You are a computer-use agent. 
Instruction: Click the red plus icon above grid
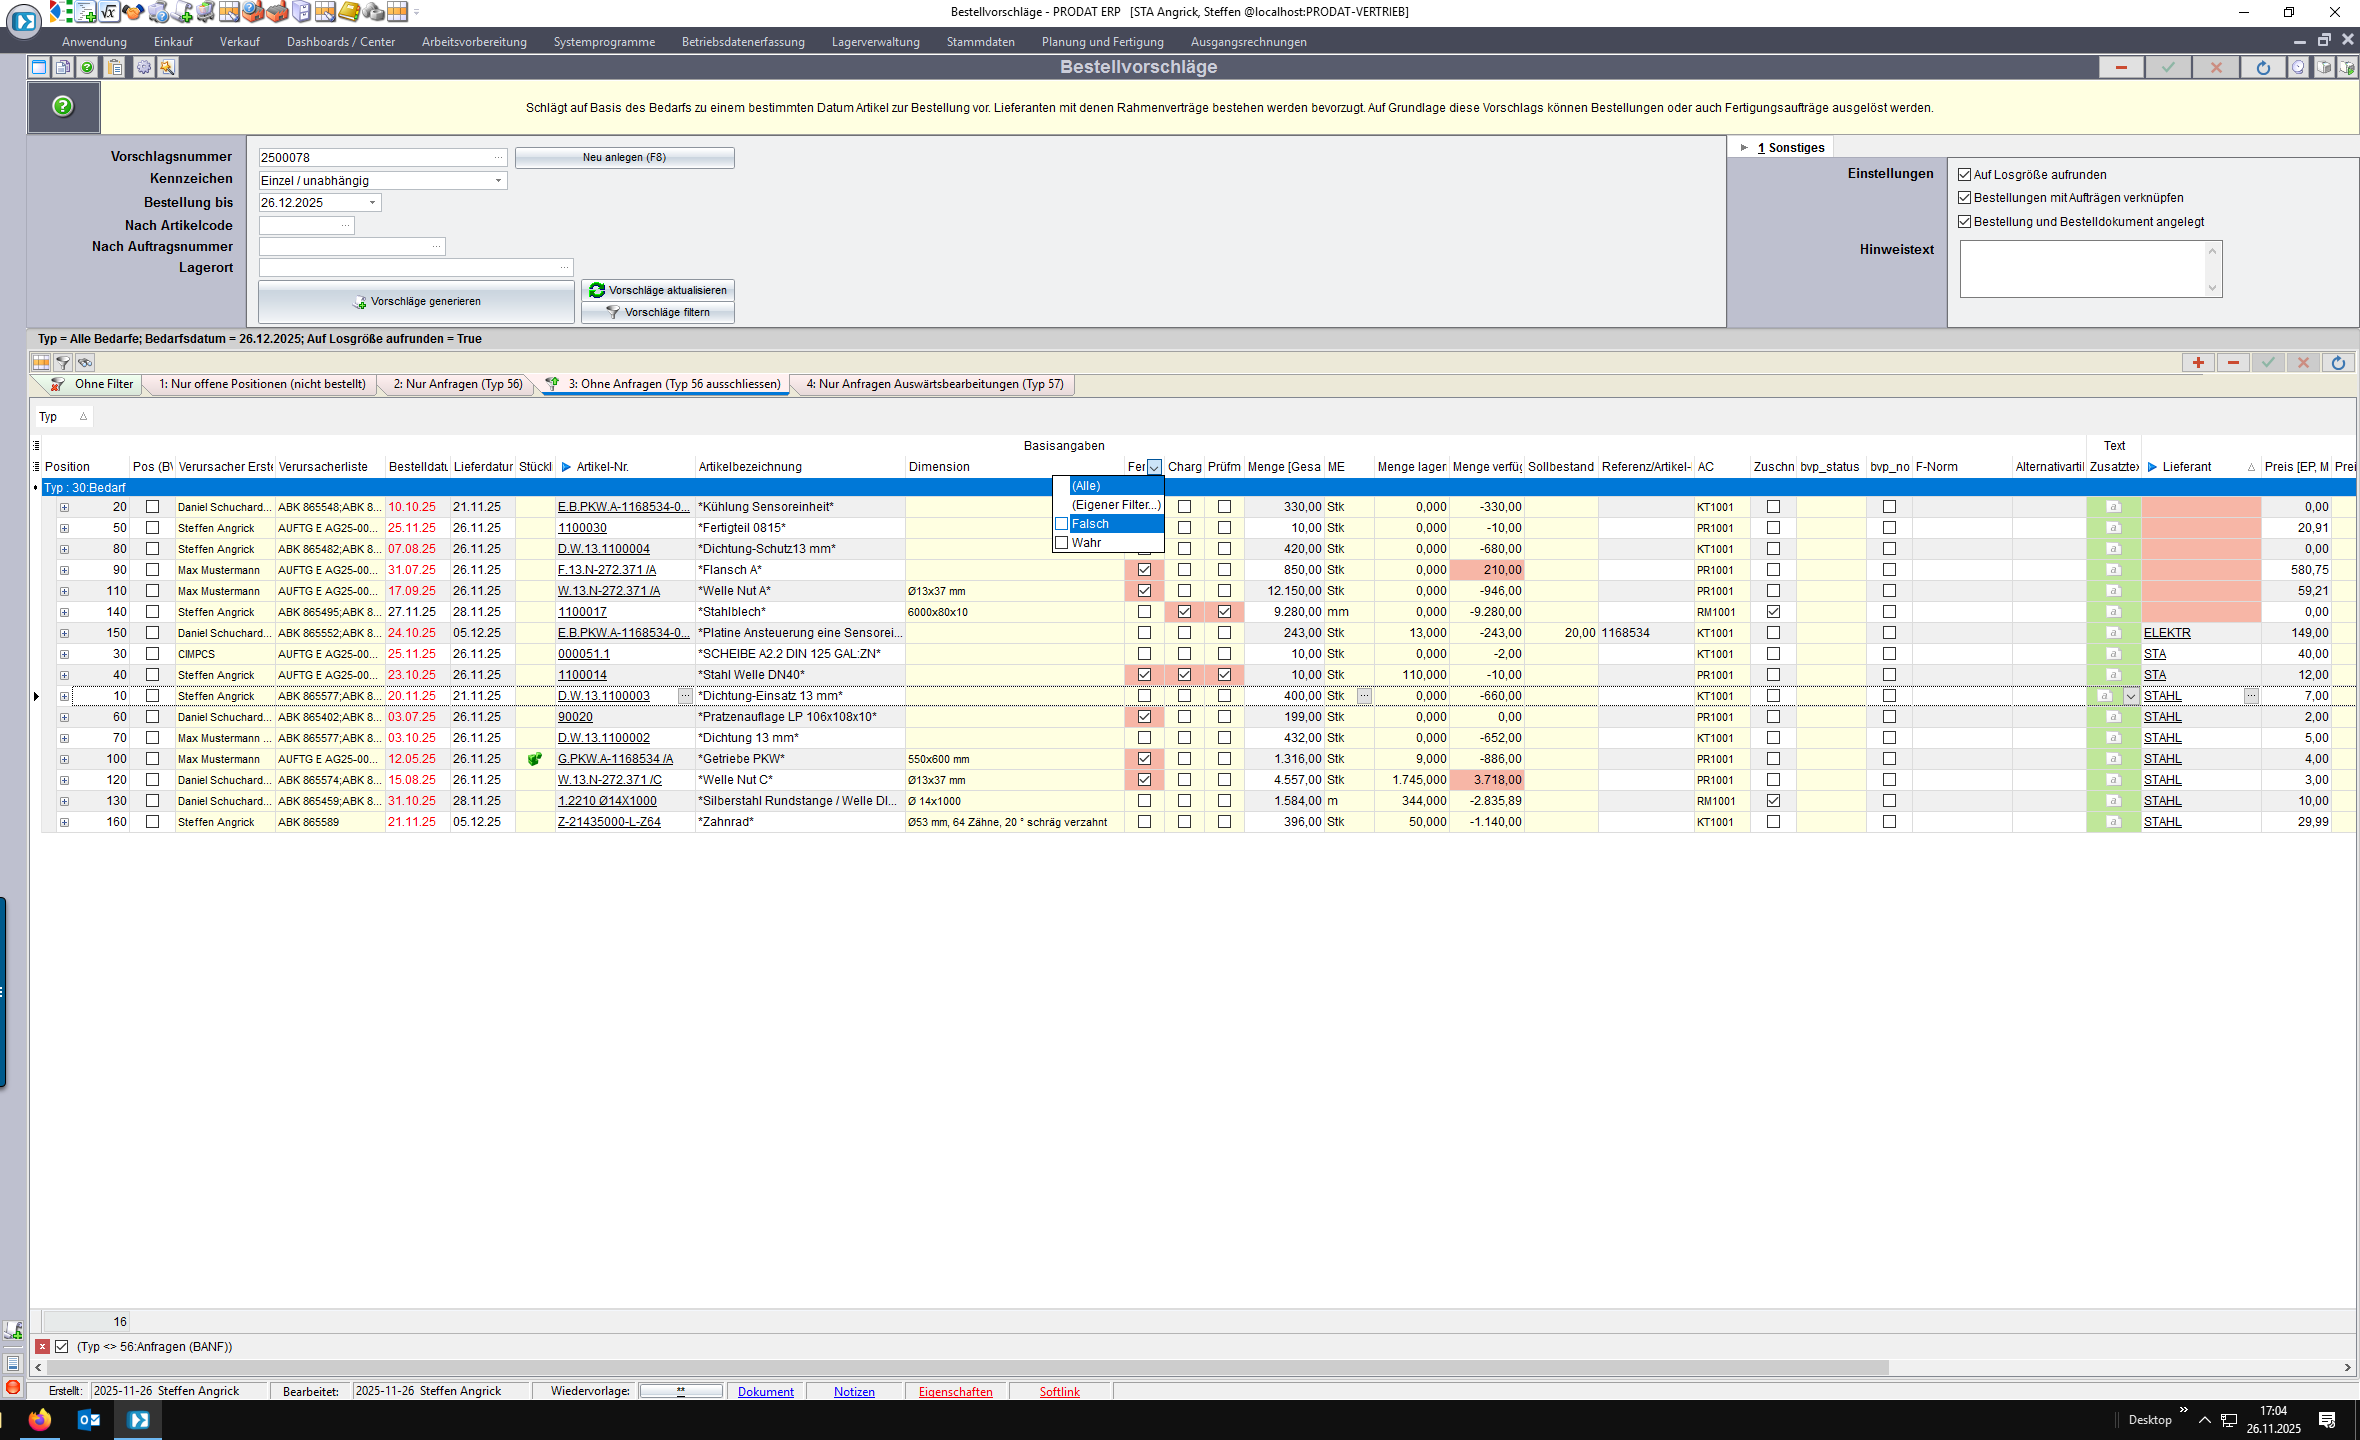2198,363
